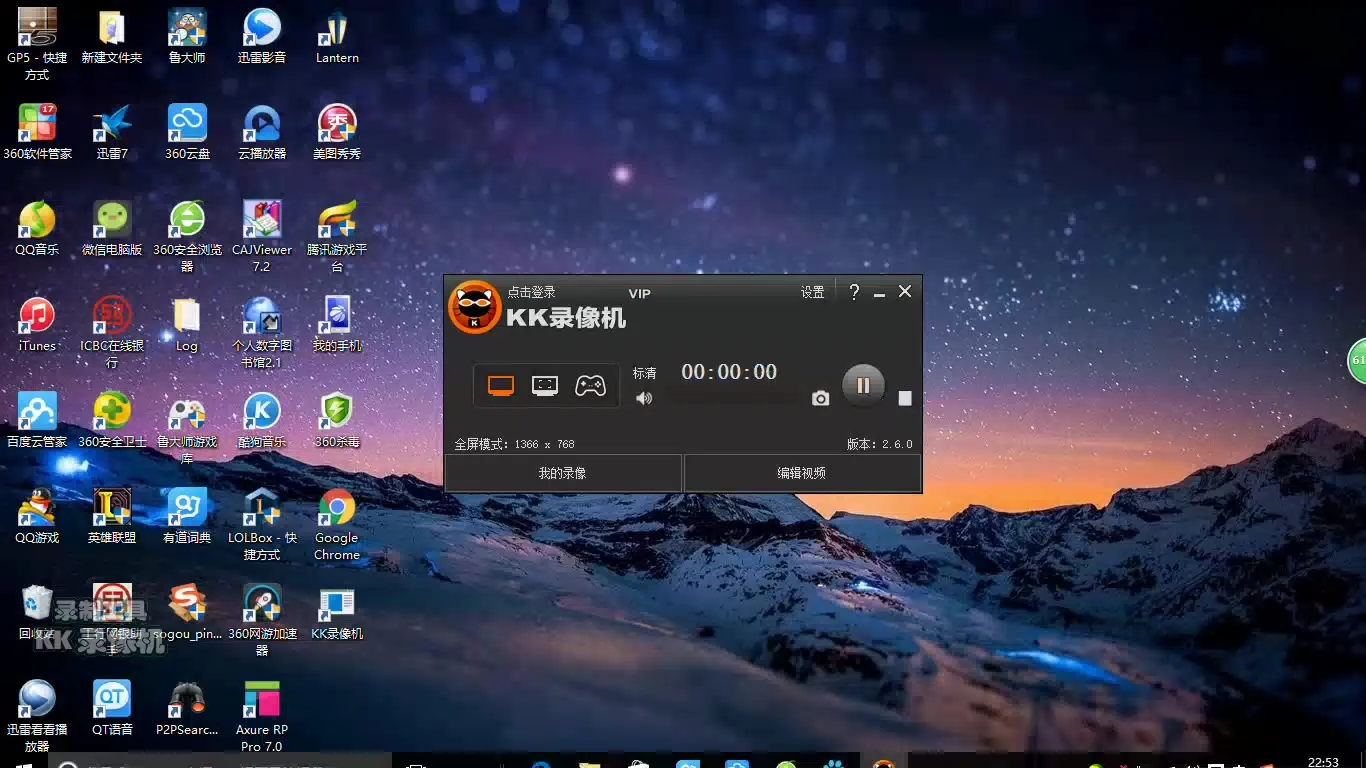Select the 有道词典 desktop icon
Viewport: 1366px width, 768px height.
187,516
